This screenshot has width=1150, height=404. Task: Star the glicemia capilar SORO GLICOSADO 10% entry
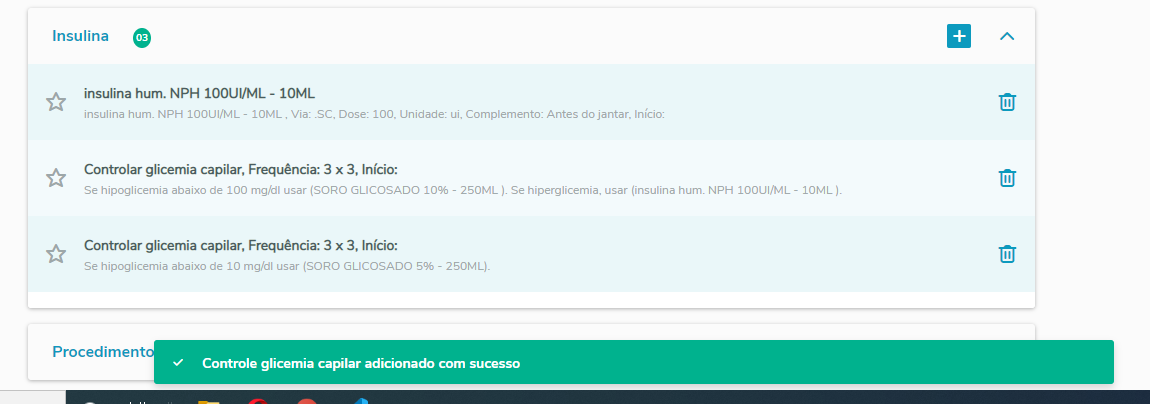click(x=56, y=178)
